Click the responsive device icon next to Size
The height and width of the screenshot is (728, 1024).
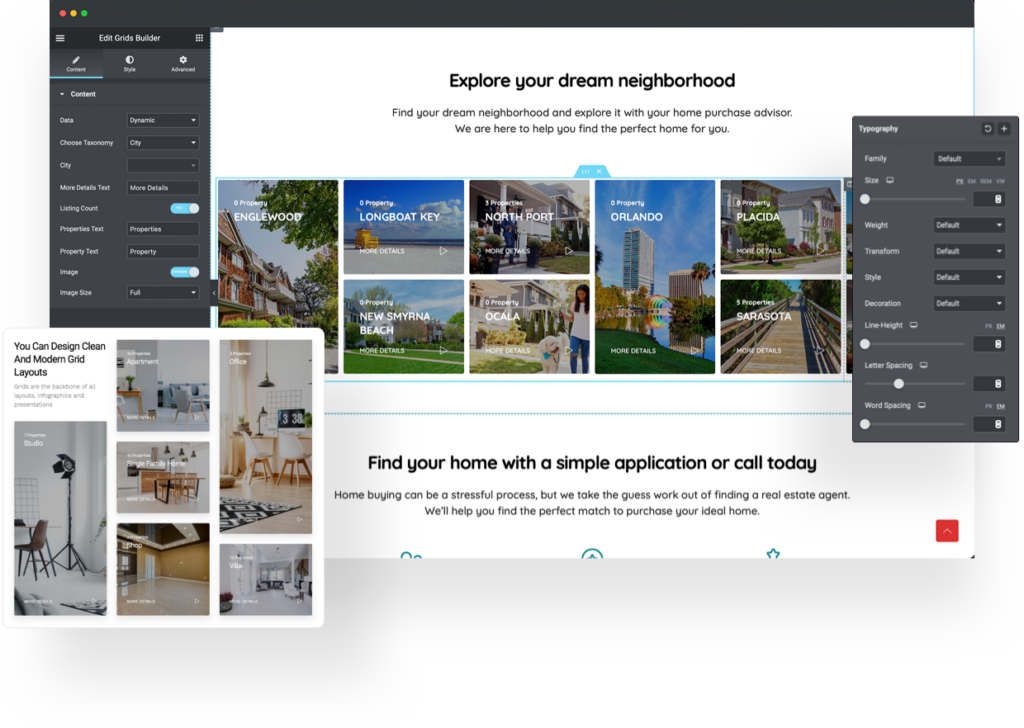890,181
